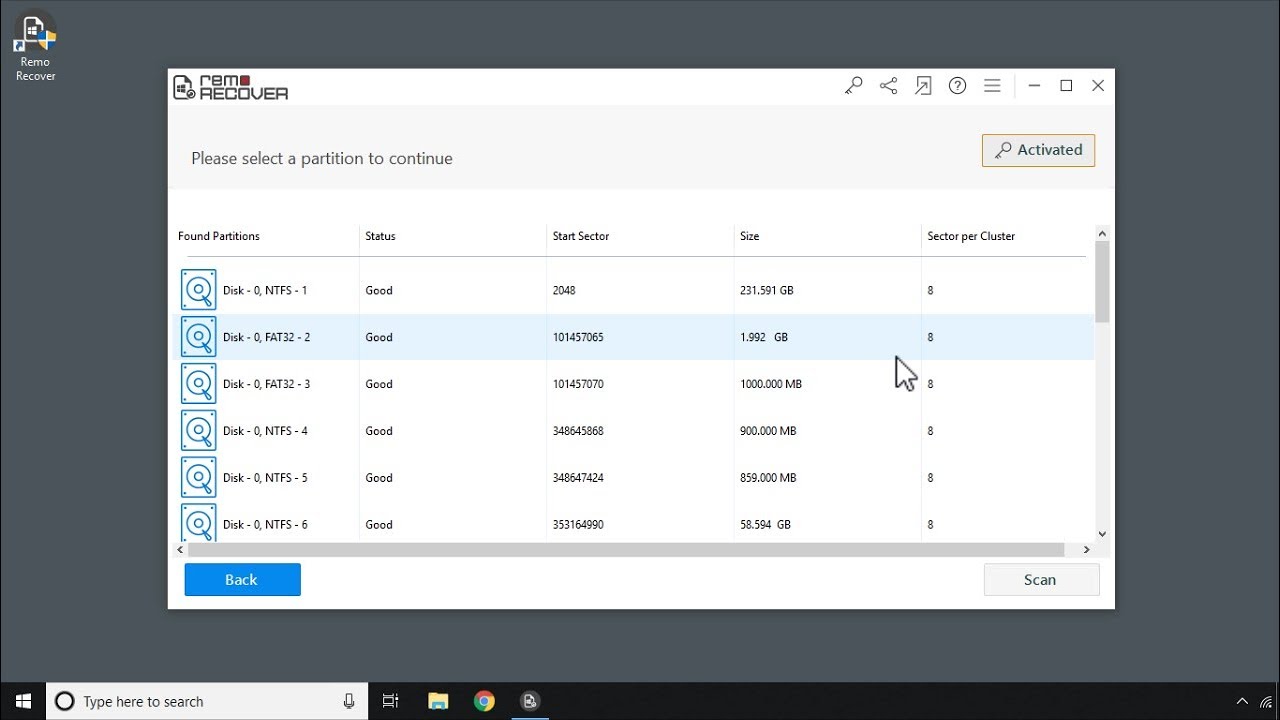1280x720 pixels.
Task: Open the hamburger menu icon
Action: pos(992,86)
